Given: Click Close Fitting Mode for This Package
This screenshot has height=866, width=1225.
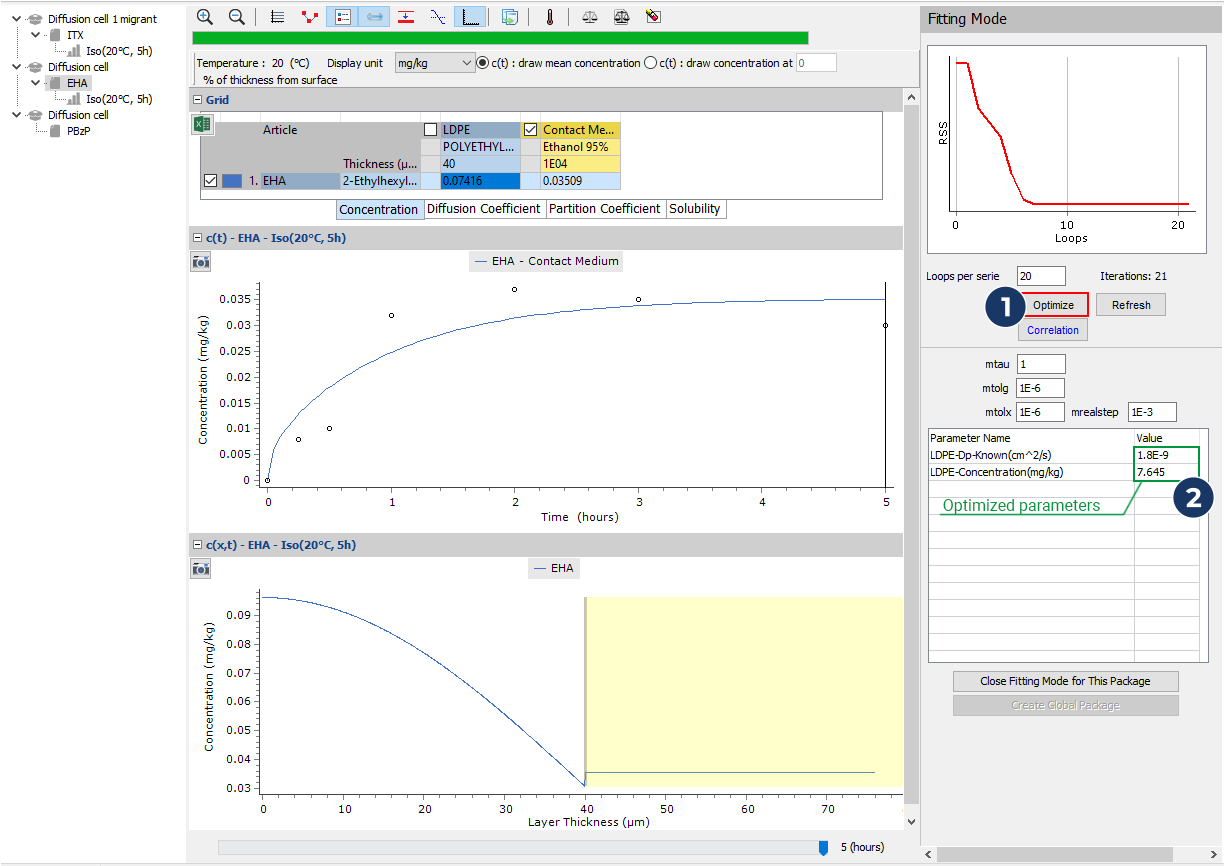Looking at the screenshot, I should (1065, 681).
